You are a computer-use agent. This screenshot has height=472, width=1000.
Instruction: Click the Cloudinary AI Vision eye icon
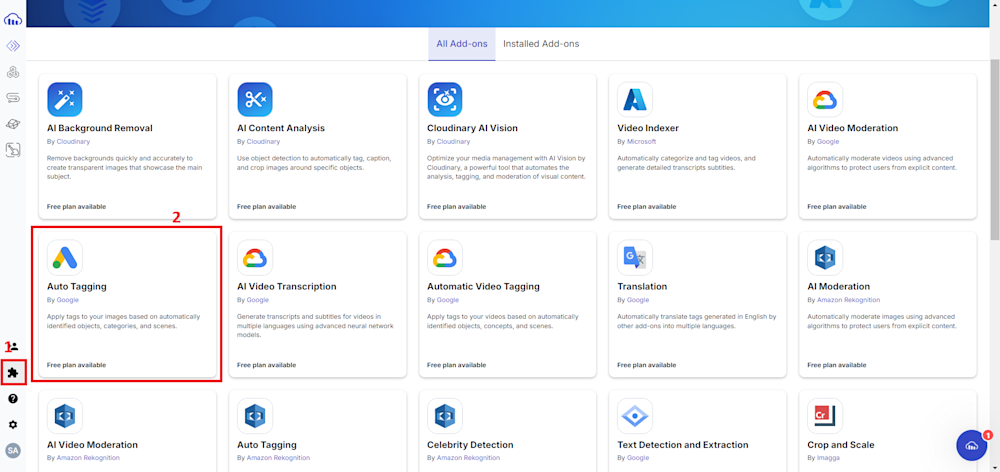pyautogui.click(x=445, y=100)
